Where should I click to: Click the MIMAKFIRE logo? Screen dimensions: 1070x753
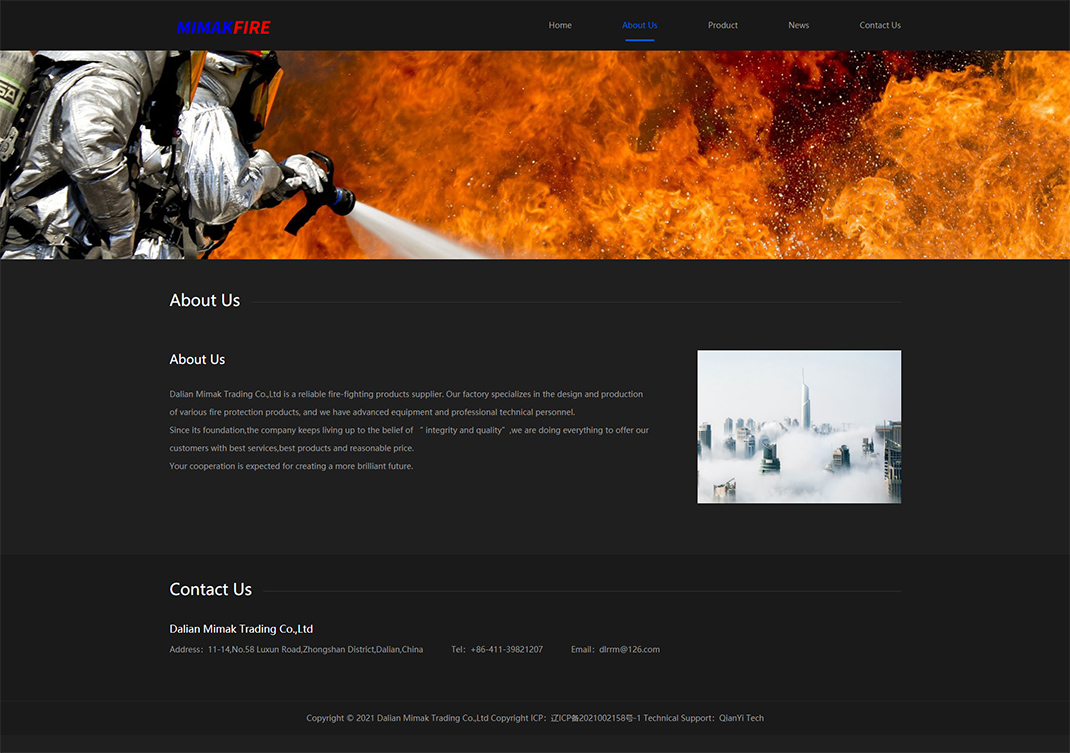pos(223,27)
